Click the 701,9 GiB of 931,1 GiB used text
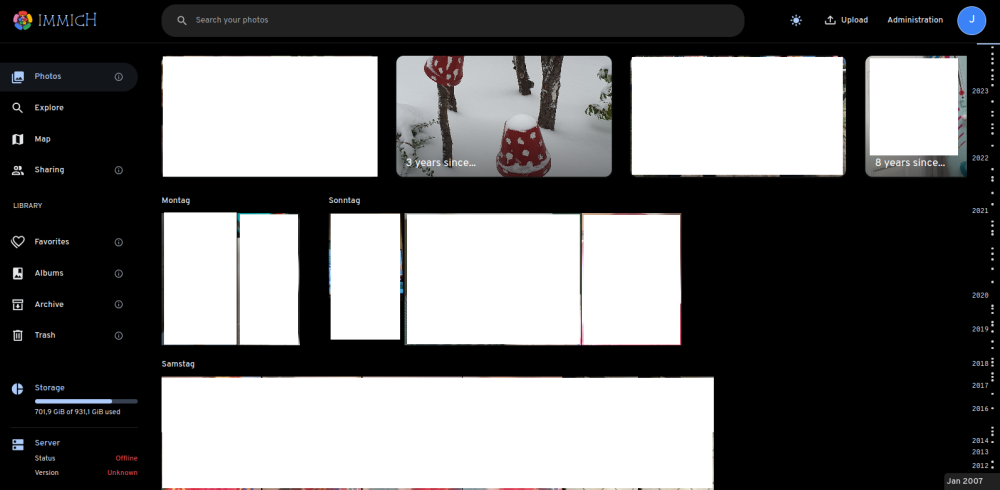 (x=77, y=412)
